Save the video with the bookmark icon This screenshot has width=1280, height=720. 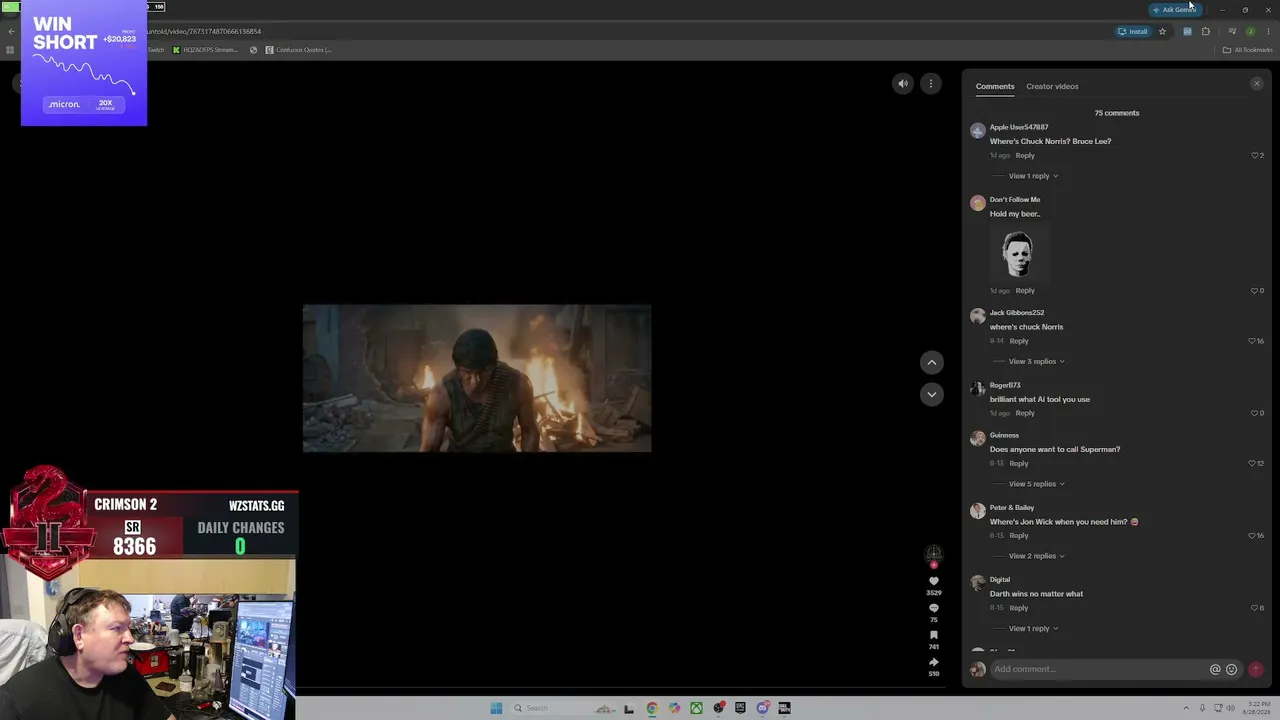[934, 635]
